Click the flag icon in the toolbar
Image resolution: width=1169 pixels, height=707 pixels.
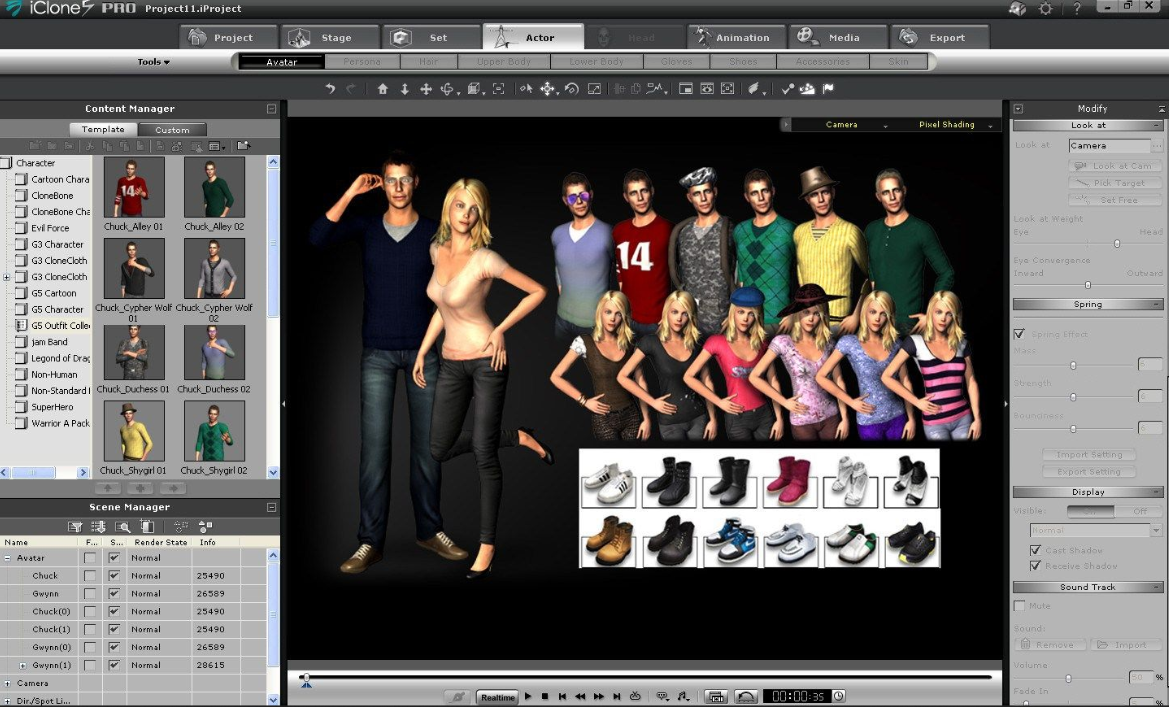coord(828,89)
